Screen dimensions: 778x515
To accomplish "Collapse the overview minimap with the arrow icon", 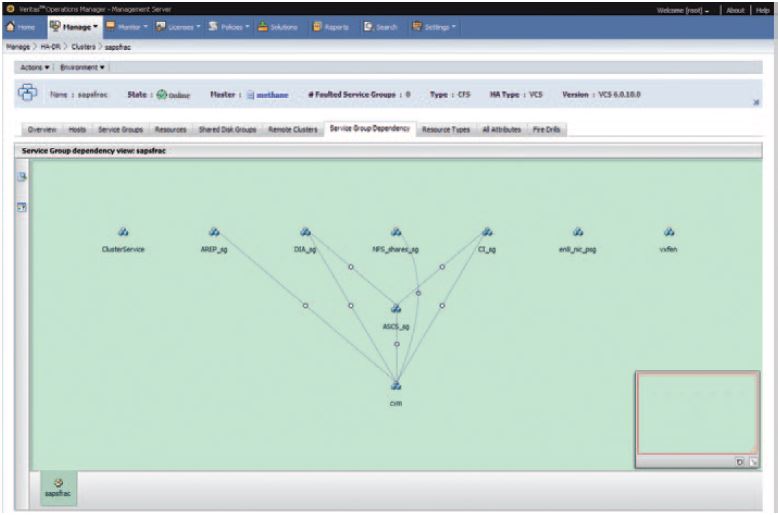I will [753, 462].
